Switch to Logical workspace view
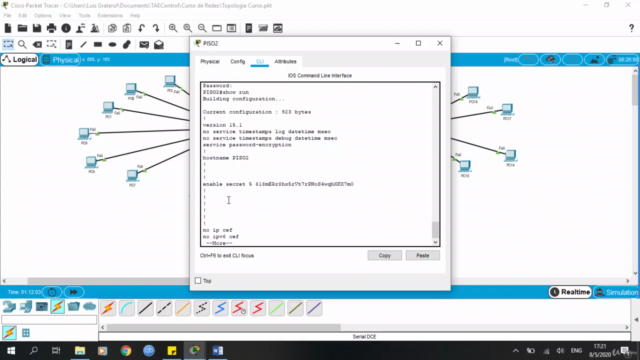This screenshot has width=640, height=360. [20, 60]
